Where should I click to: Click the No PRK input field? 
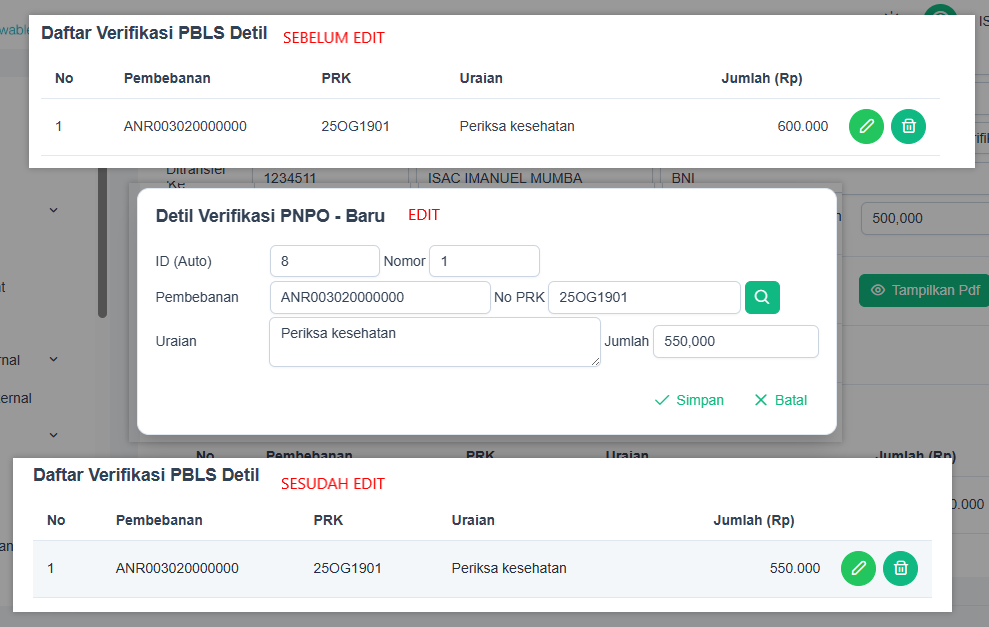point(644,297)
